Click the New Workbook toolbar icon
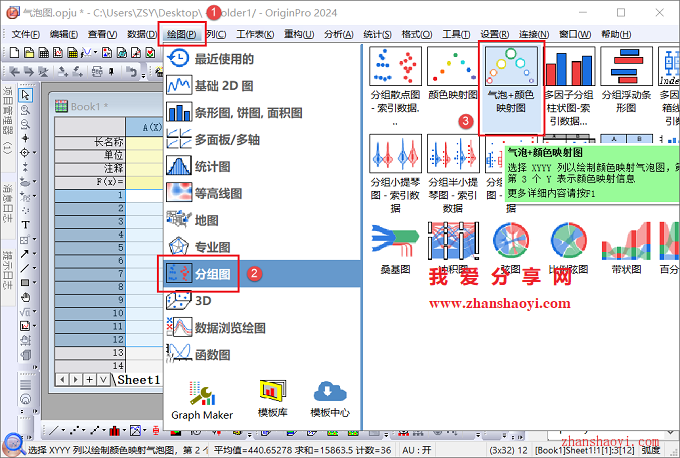Image resolution: width=680 pixels, height=458 pixels. (x=44, y=53)
